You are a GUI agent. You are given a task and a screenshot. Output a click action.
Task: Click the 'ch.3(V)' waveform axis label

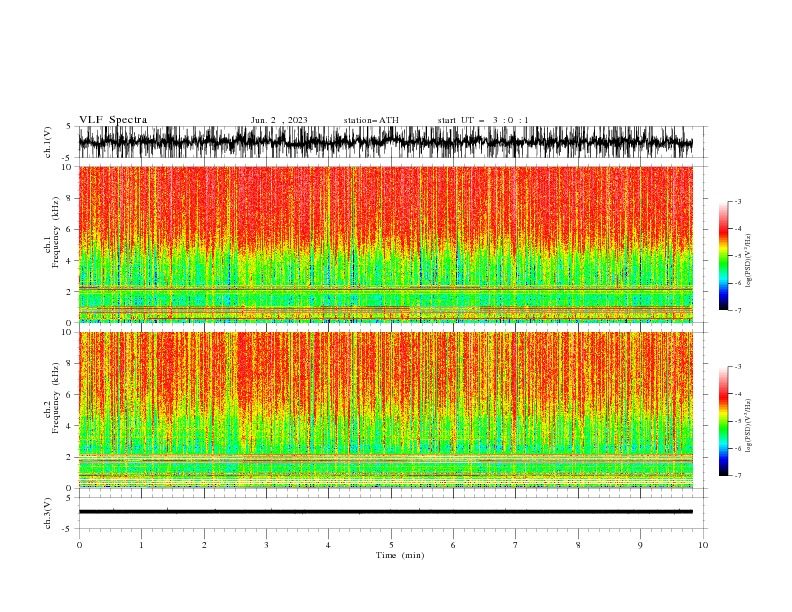coord(48,513)
